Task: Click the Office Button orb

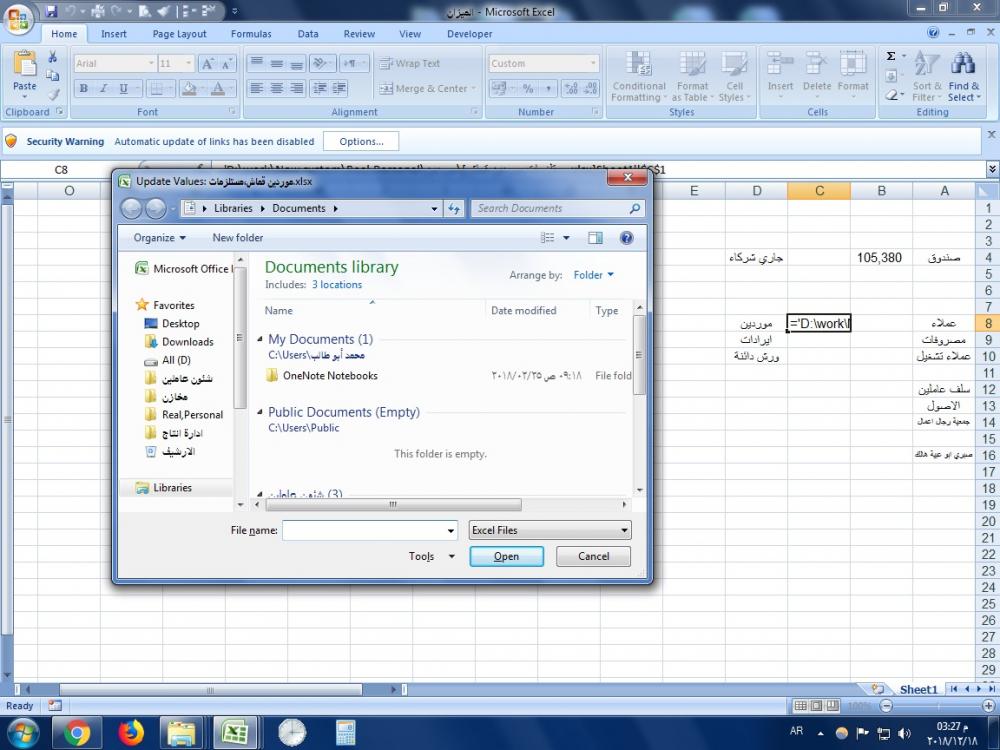Action: [x=18, y=18]
